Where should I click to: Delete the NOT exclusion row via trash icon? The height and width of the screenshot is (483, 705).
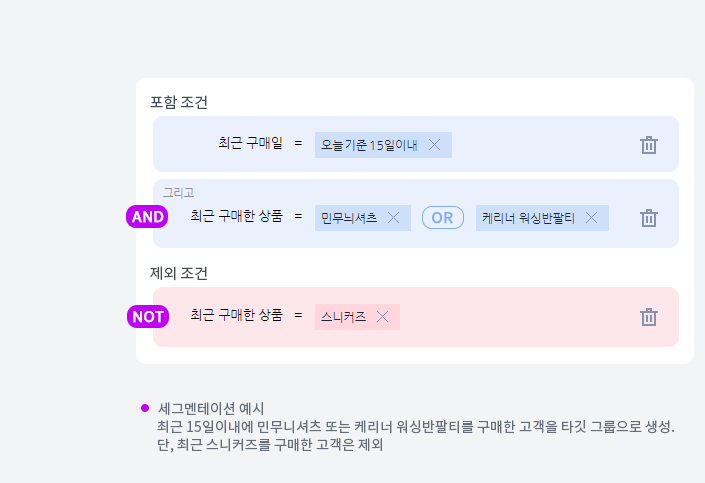pyautogui.click(x=649, y=317)
